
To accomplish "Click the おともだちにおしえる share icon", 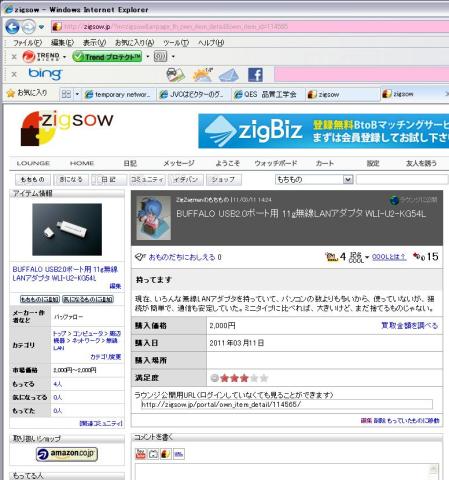I will click(140, 257).
